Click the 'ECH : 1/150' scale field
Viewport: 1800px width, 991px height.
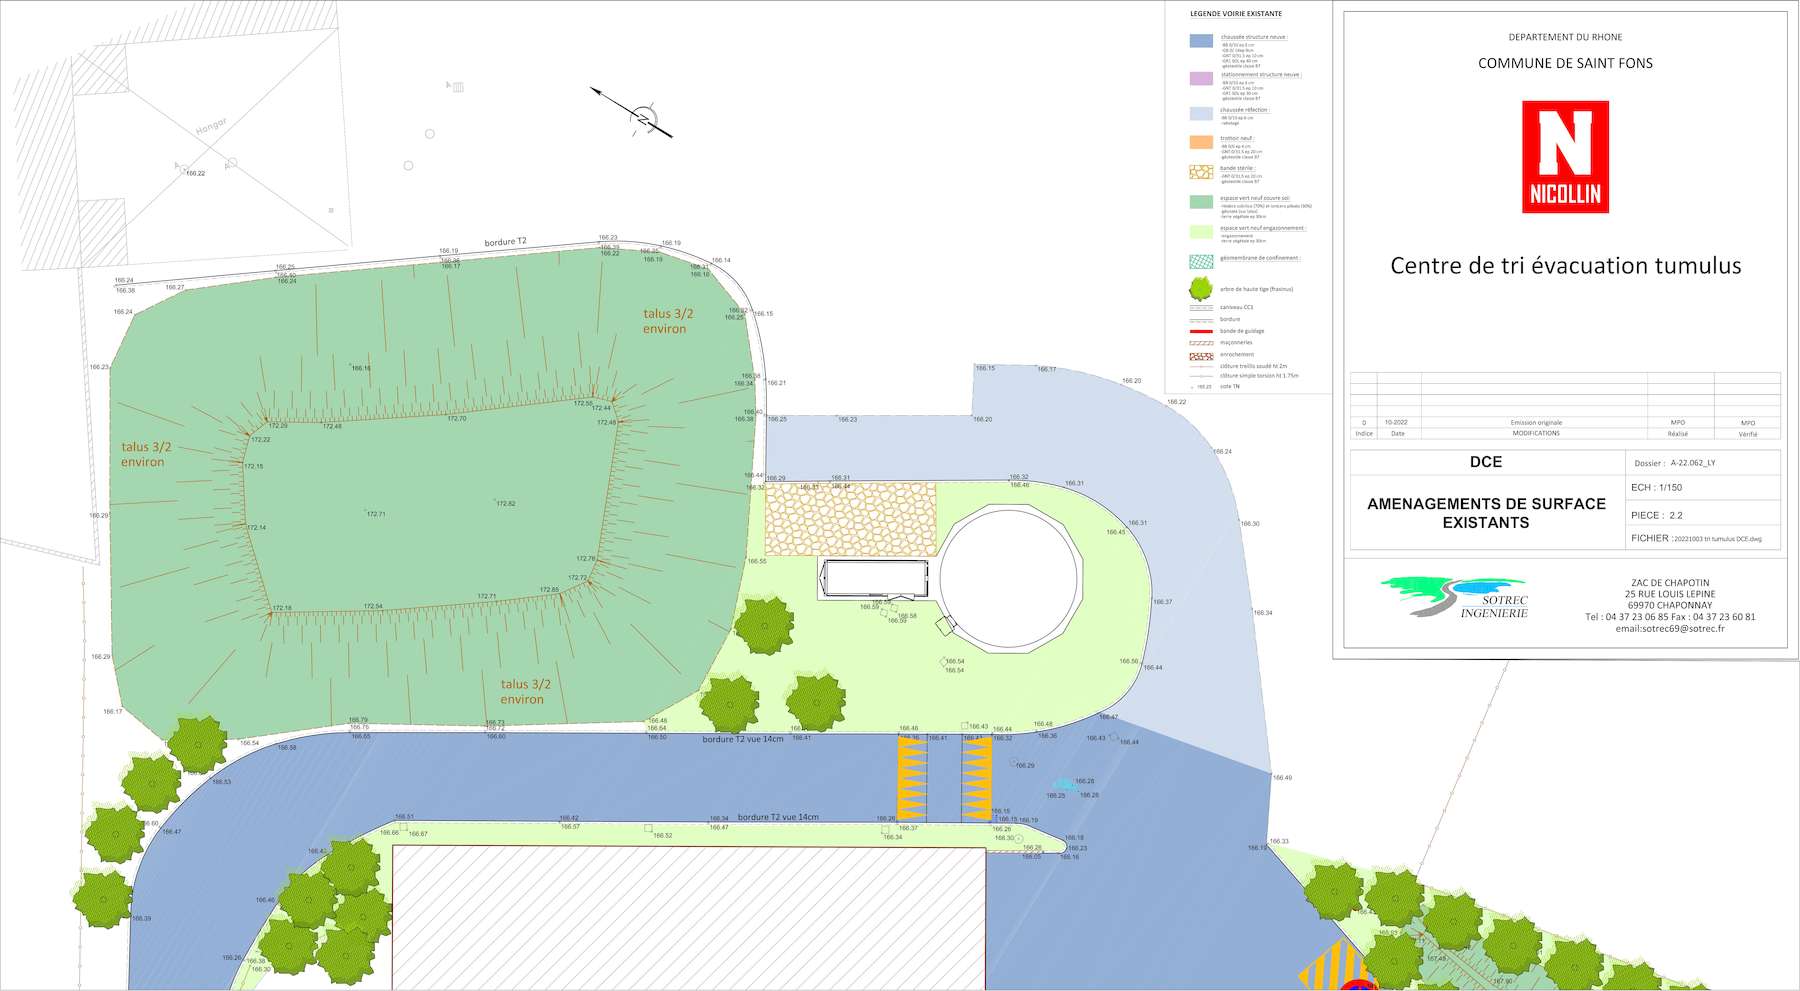point(1656,488)
